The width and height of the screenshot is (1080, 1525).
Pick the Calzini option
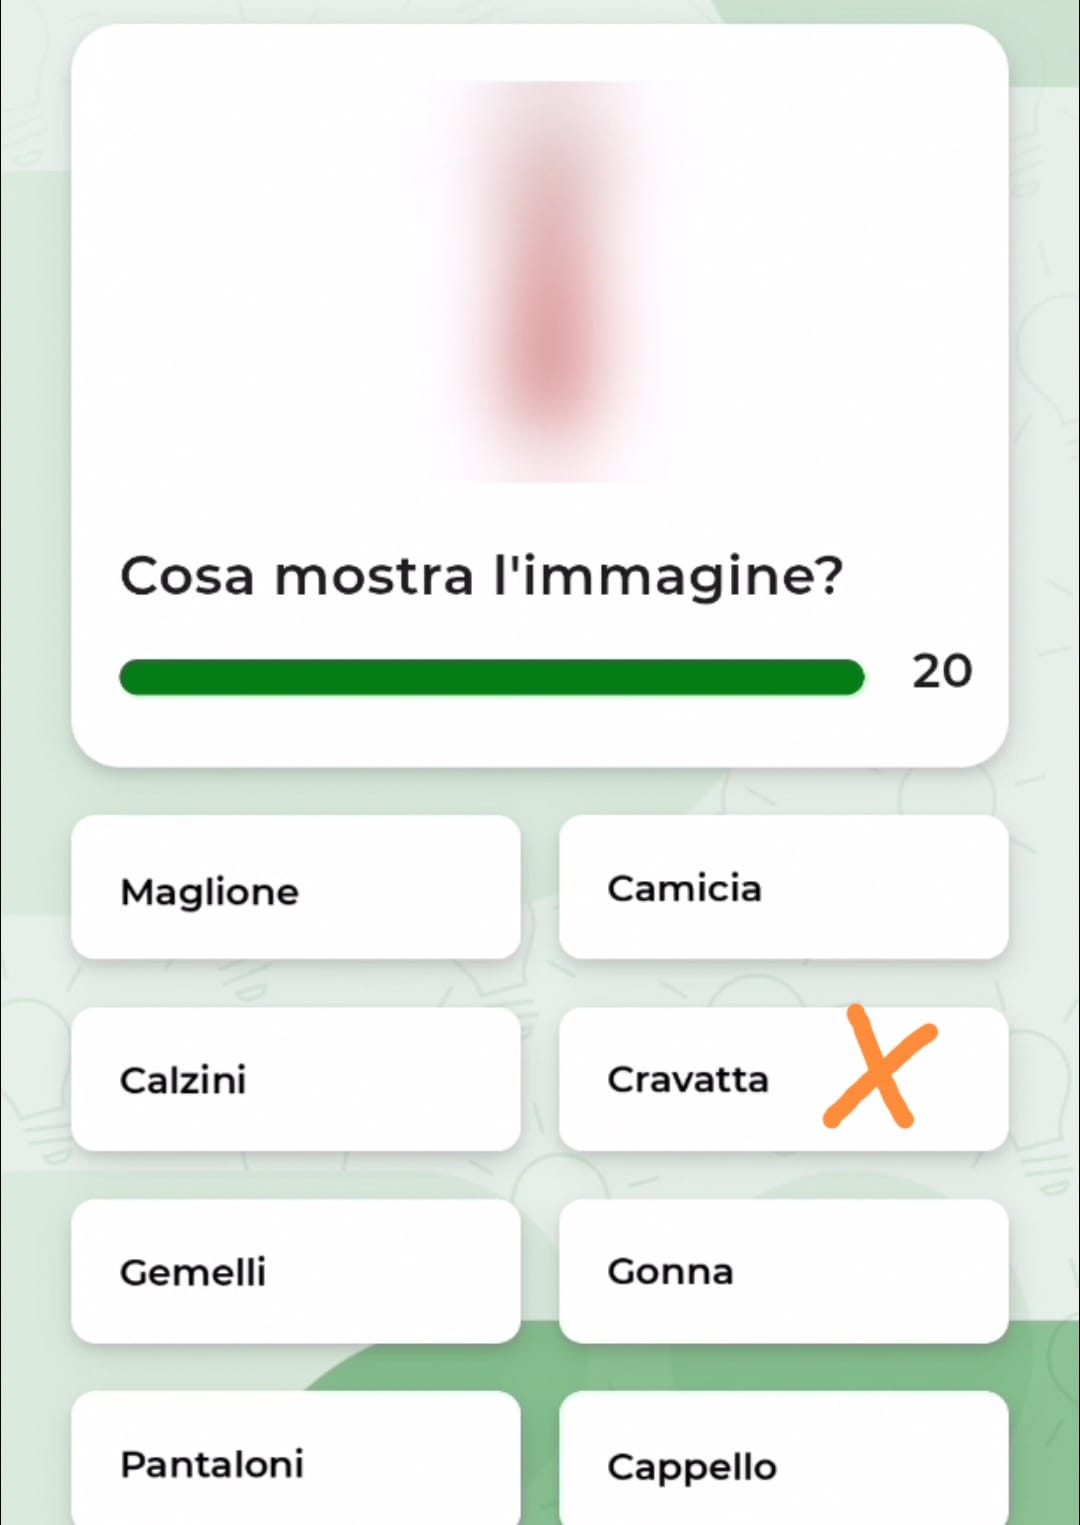click(x=296, y=1079)
